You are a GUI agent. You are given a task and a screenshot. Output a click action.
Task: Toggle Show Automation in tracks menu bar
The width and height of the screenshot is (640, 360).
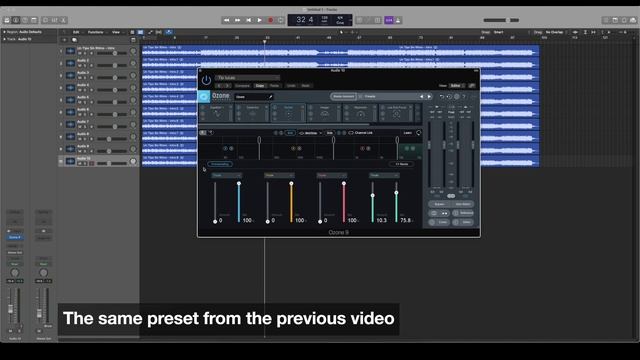tap(151, 32)
